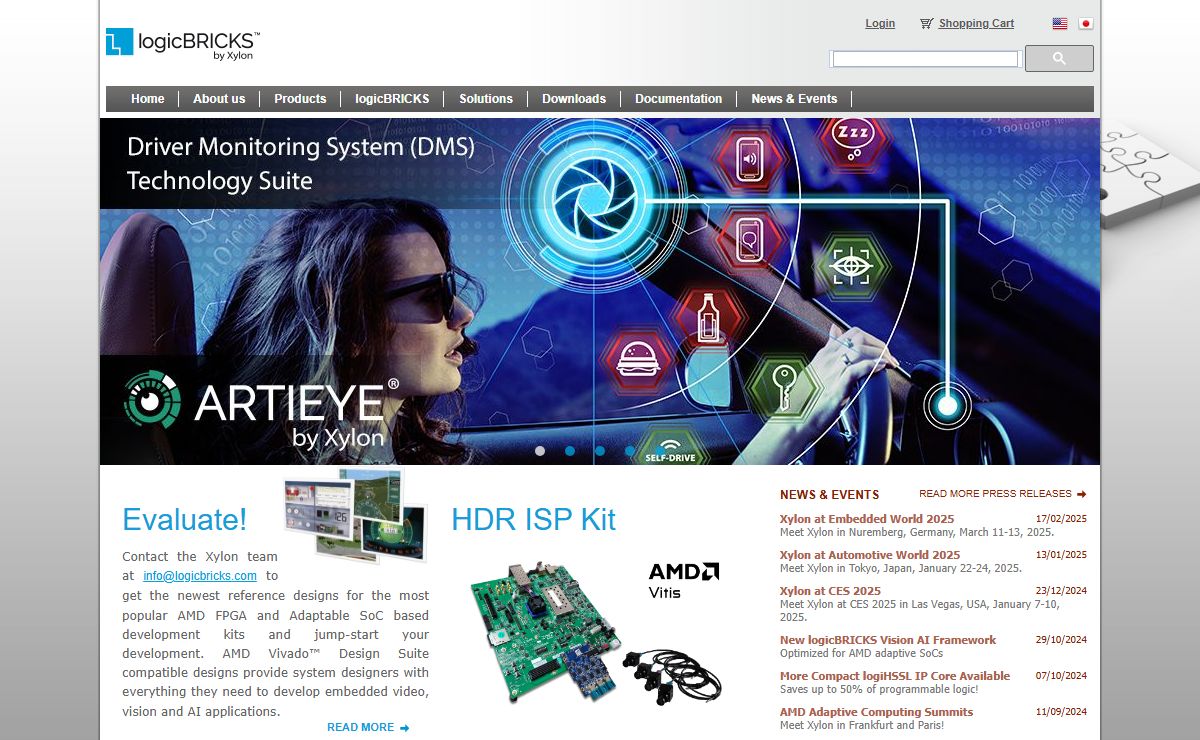Click the Driver Monitoring System banner title
This screenshot has height=740, width=1200.
[300, 164]
